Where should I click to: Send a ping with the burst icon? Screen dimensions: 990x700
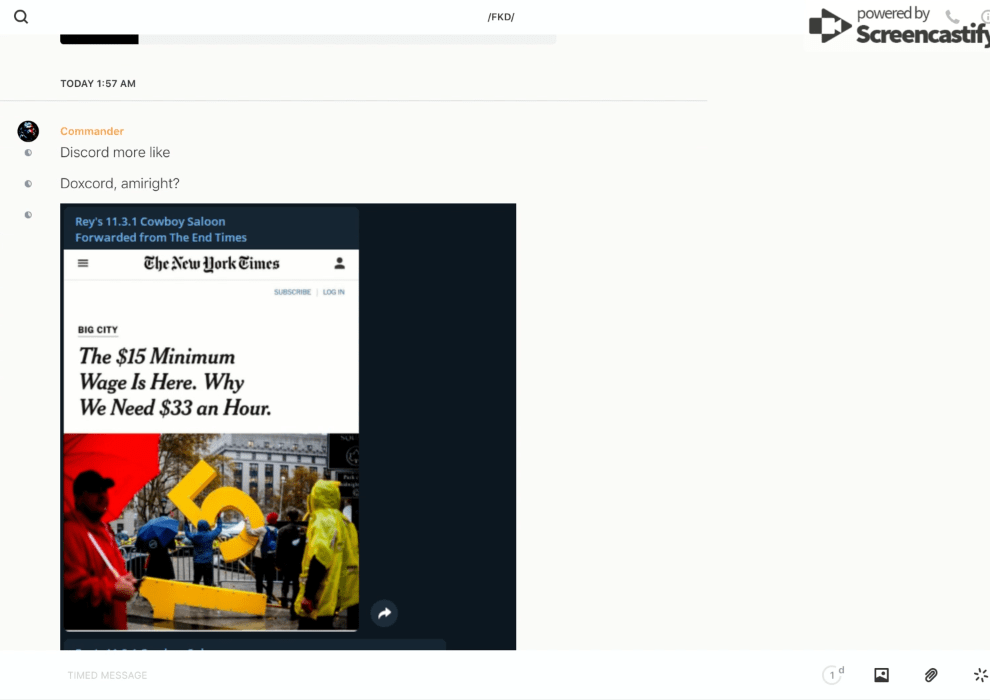(980, 675)
